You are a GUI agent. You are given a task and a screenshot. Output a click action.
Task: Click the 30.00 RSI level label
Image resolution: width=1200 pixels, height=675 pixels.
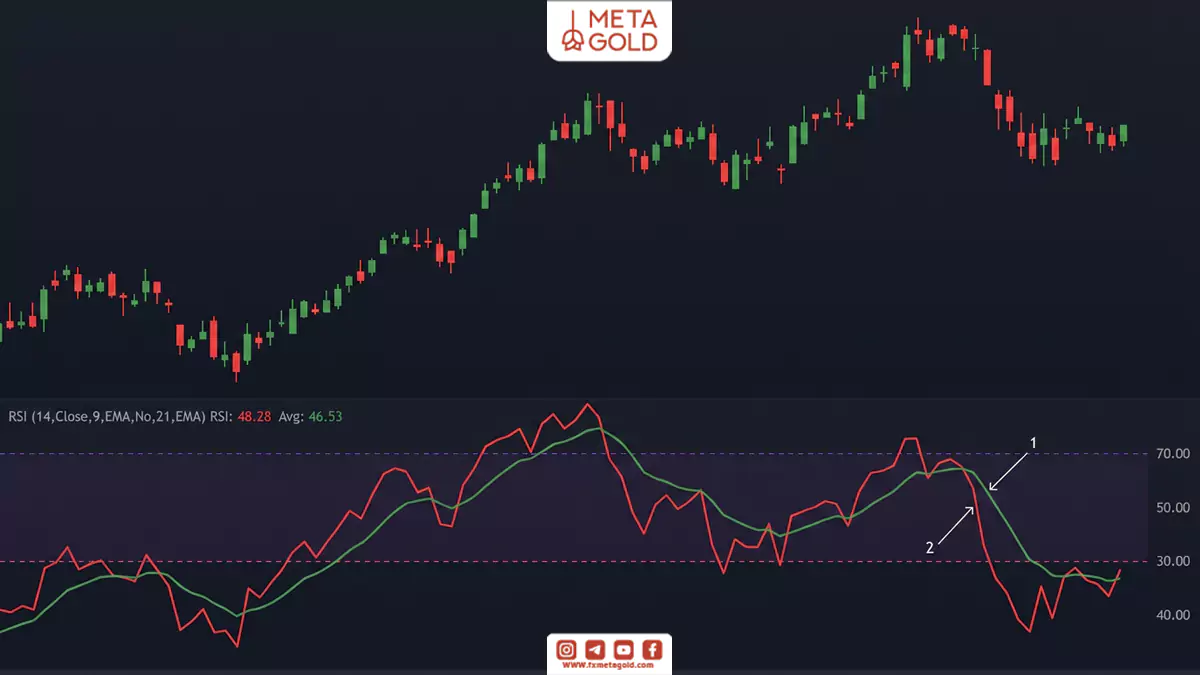pyautogui.click(x=1172, y=561)
